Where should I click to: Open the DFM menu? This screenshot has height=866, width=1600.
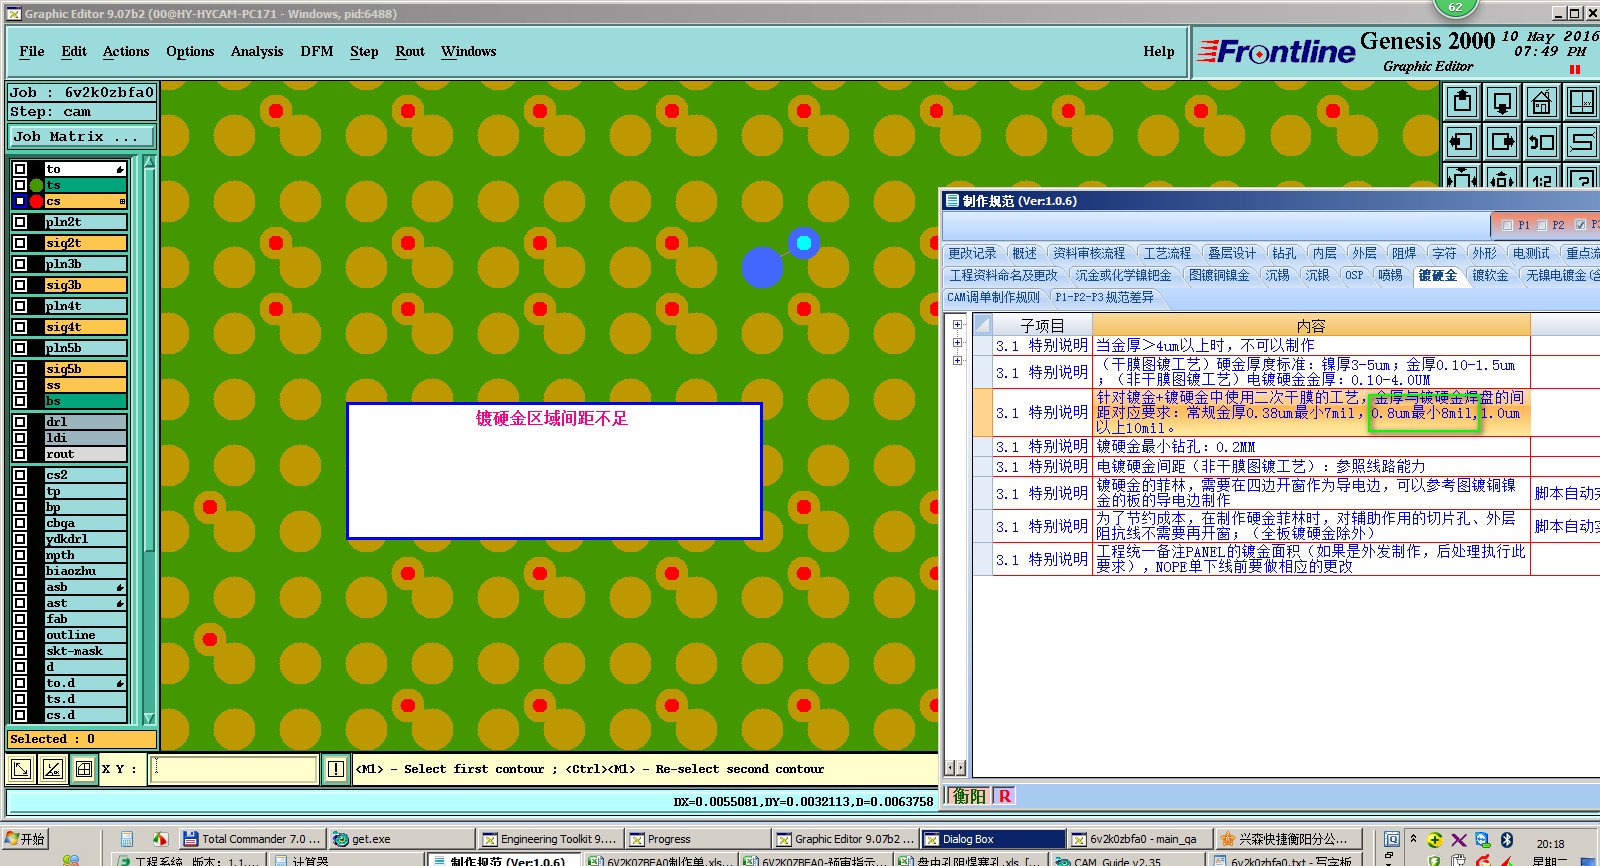317,51
